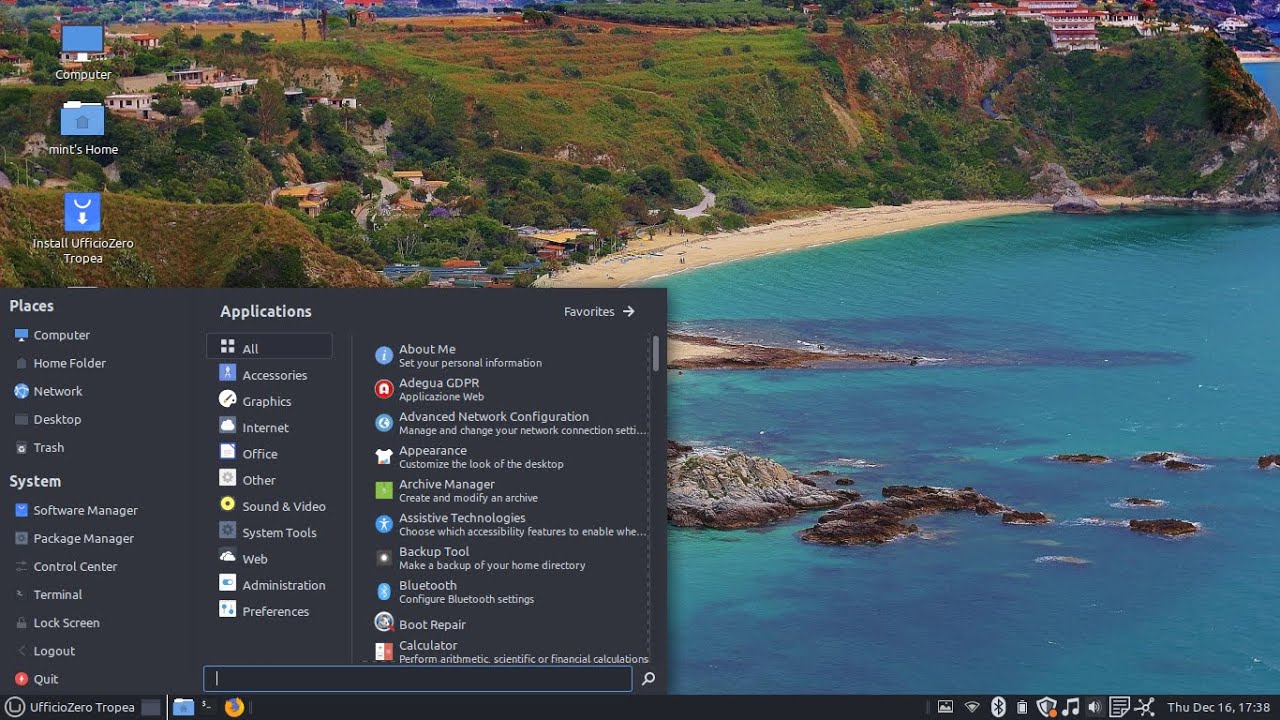The height and width of the screenshot is (720, 1280).
Task: Click the application list scrollbar
Action: 656,354
